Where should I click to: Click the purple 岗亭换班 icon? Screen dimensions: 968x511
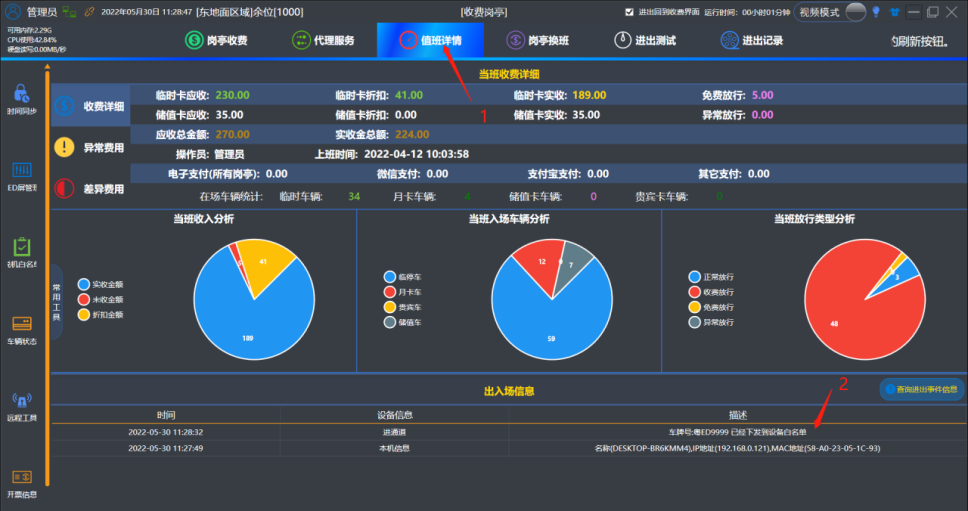[515, 40]
